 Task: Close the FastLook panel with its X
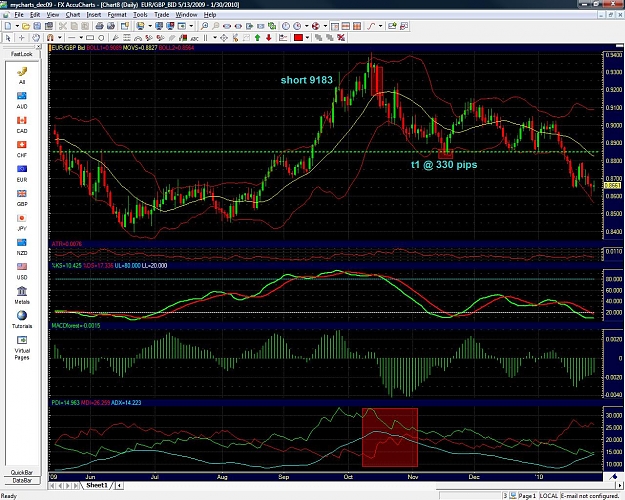38,47
